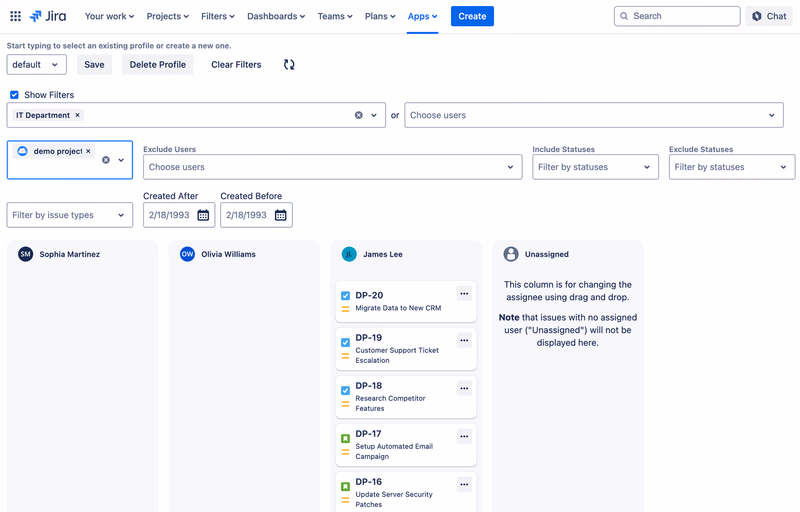The height and width of the screenshot is (512, 800).
Task: Click 'Migrate Data to New CRM' summary
Action: point(398,308)
